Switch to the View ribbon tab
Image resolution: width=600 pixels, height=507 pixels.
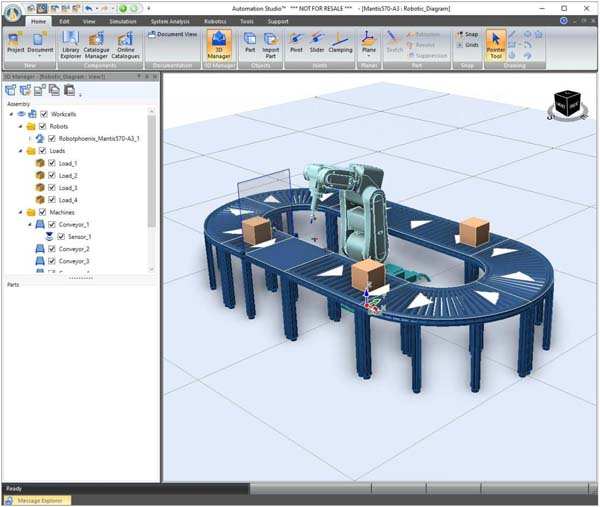tap(89, 21)
